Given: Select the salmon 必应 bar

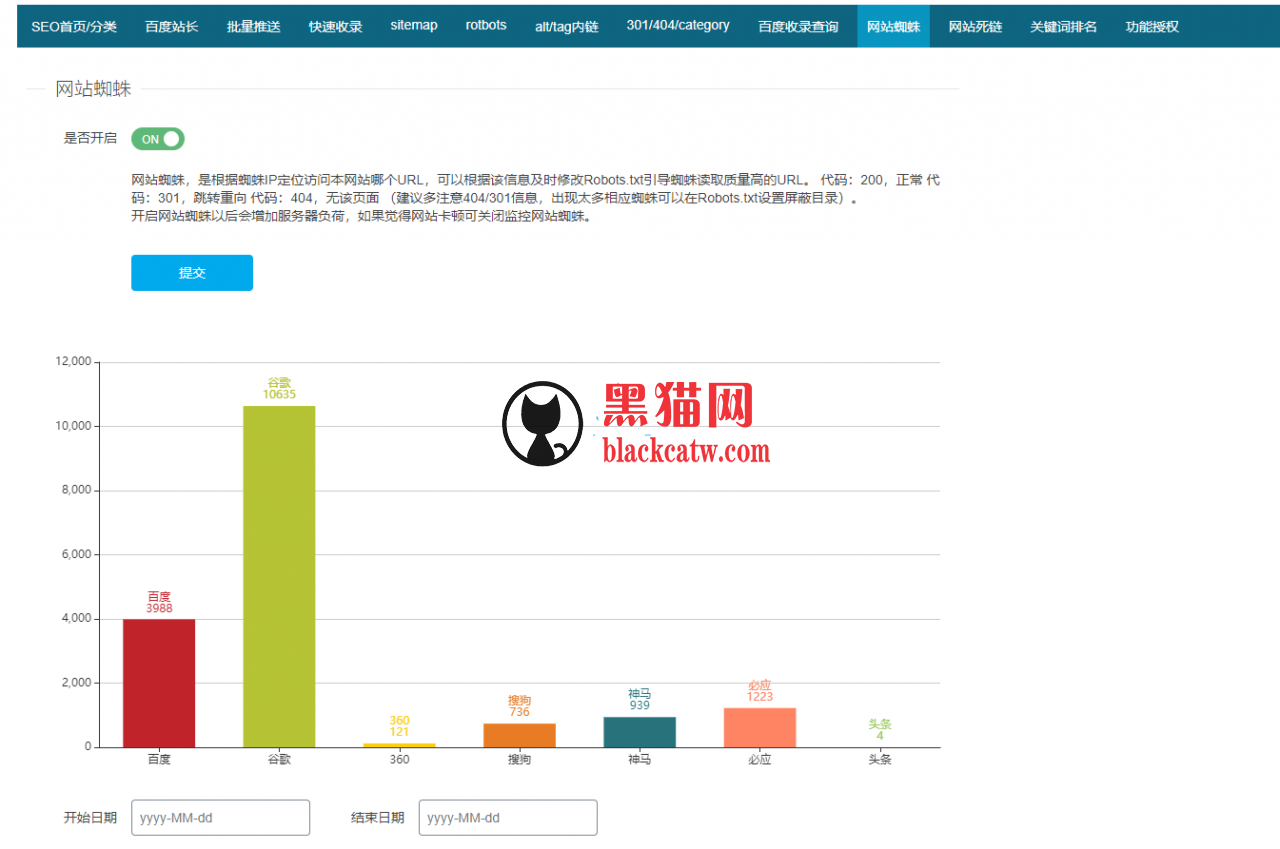Looking at the screenshot, I should pos(760,727).
